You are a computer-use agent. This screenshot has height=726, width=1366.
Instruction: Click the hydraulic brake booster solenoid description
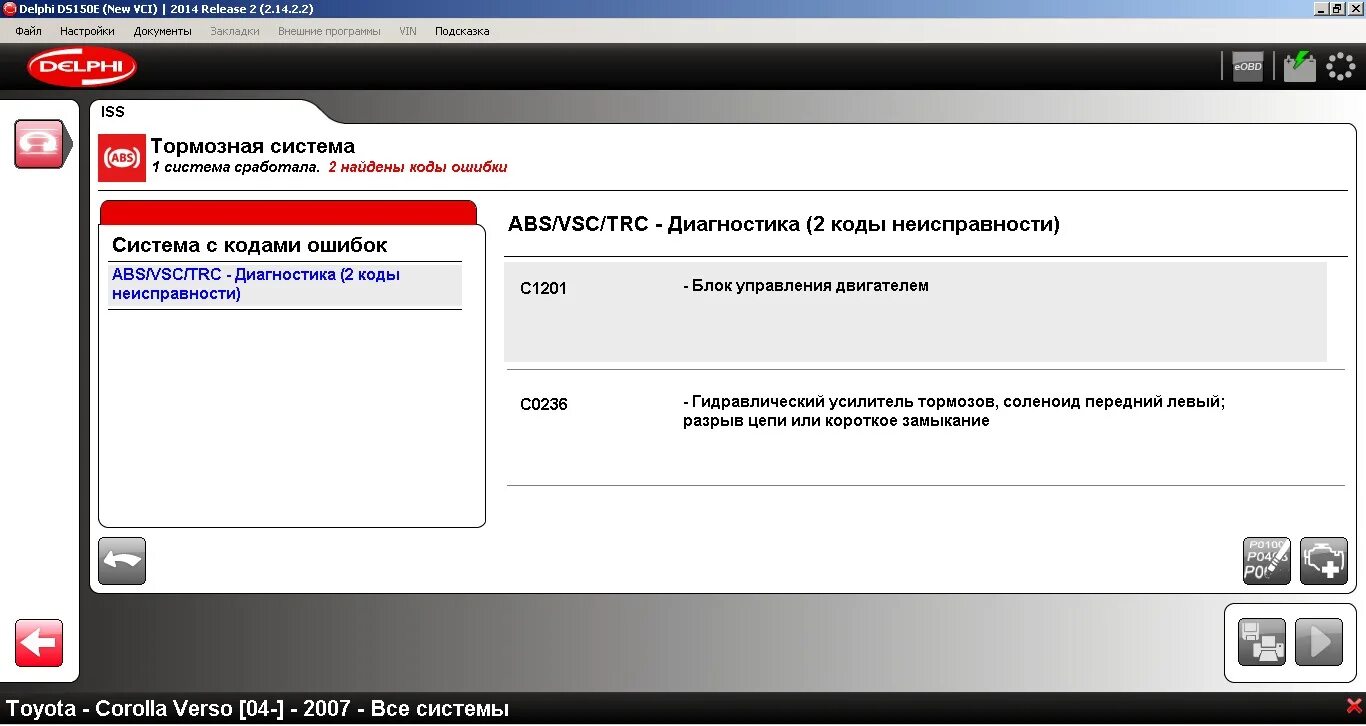[954, 411]
